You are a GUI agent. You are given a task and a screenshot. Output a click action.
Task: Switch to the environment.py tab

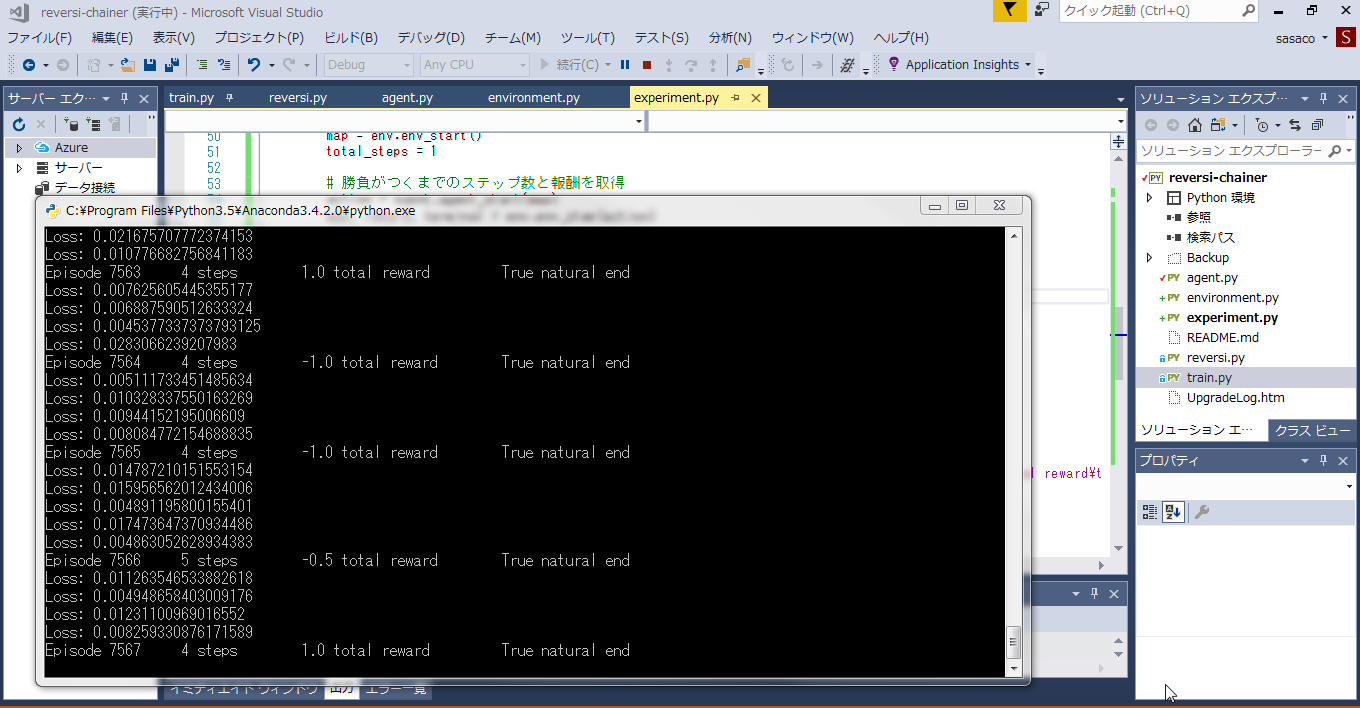[534, 98]
